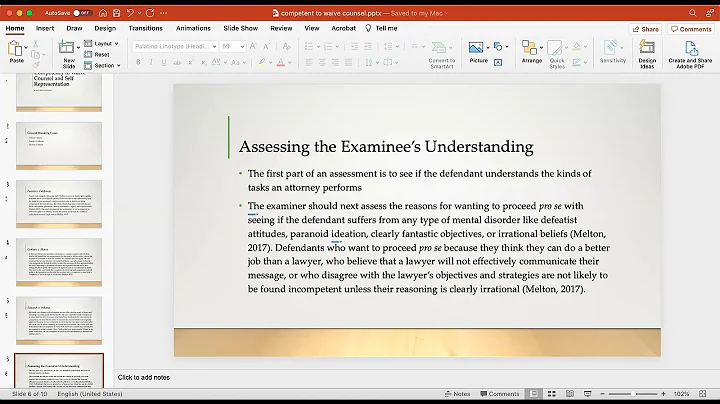Adjust the zoom slider
The image size is (720, 404).
pos(633,394)
